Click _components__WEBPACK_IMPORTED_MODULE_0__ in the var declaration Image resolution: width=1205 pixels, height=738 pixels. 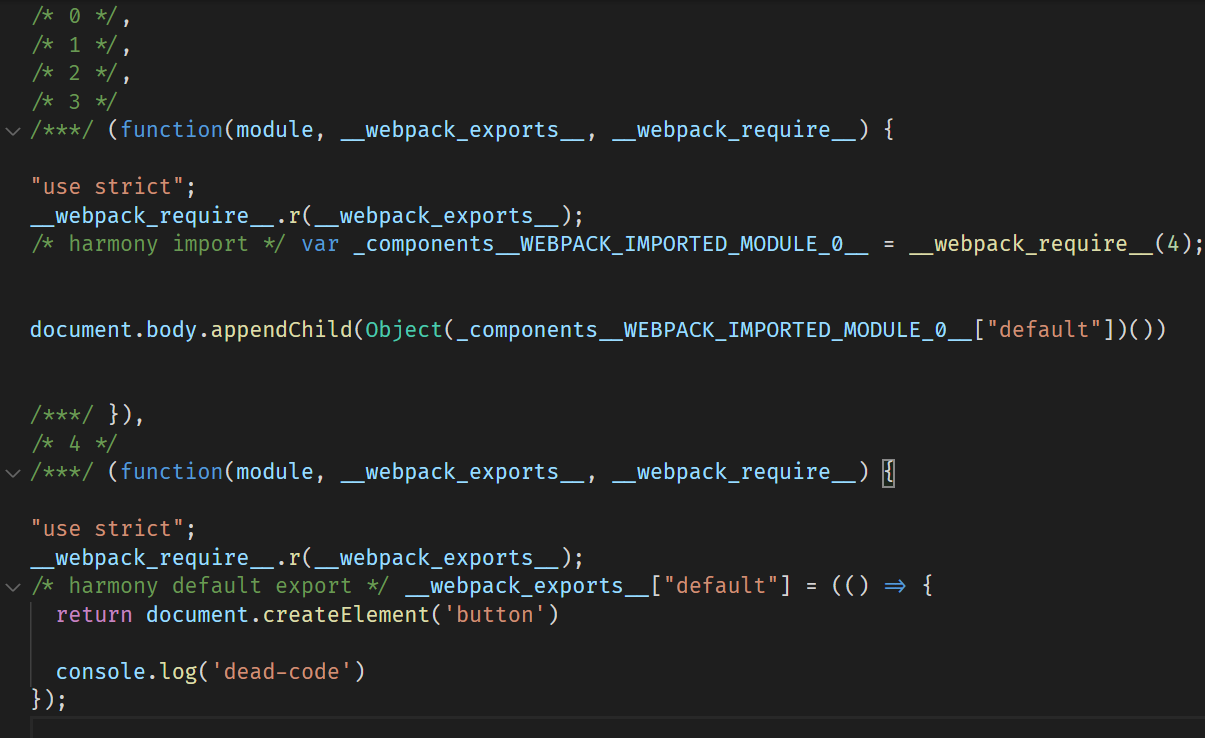coord(611,244)
